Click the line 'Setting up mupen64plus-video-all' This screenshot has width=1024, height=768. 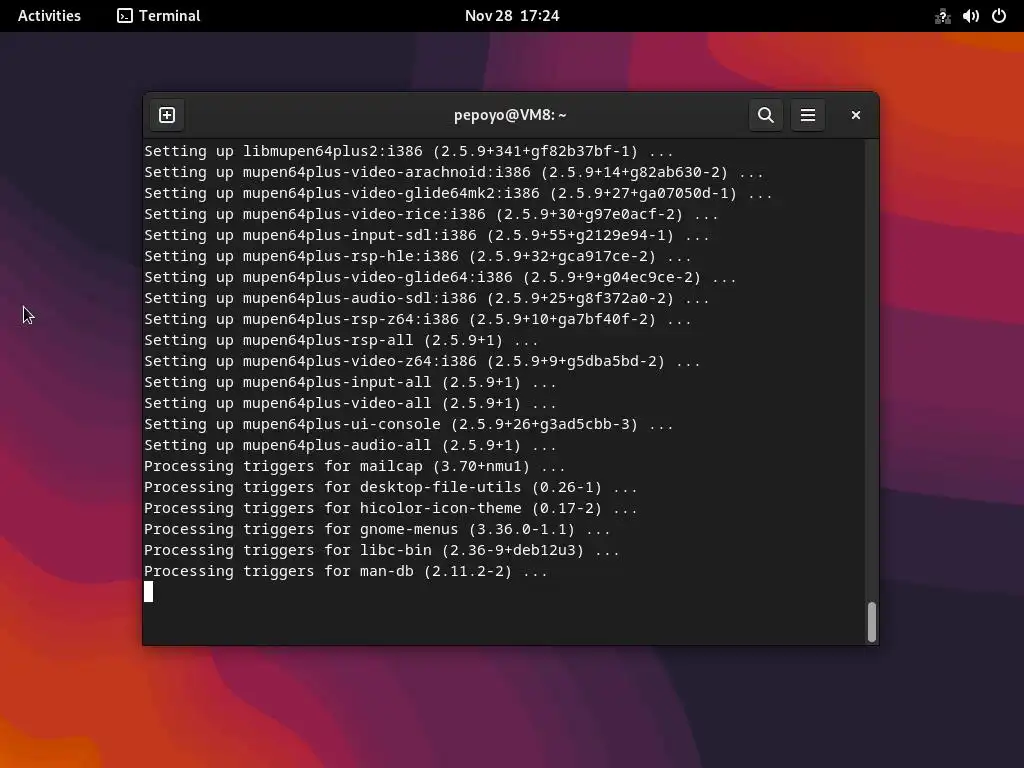click(x=350, y=403)
